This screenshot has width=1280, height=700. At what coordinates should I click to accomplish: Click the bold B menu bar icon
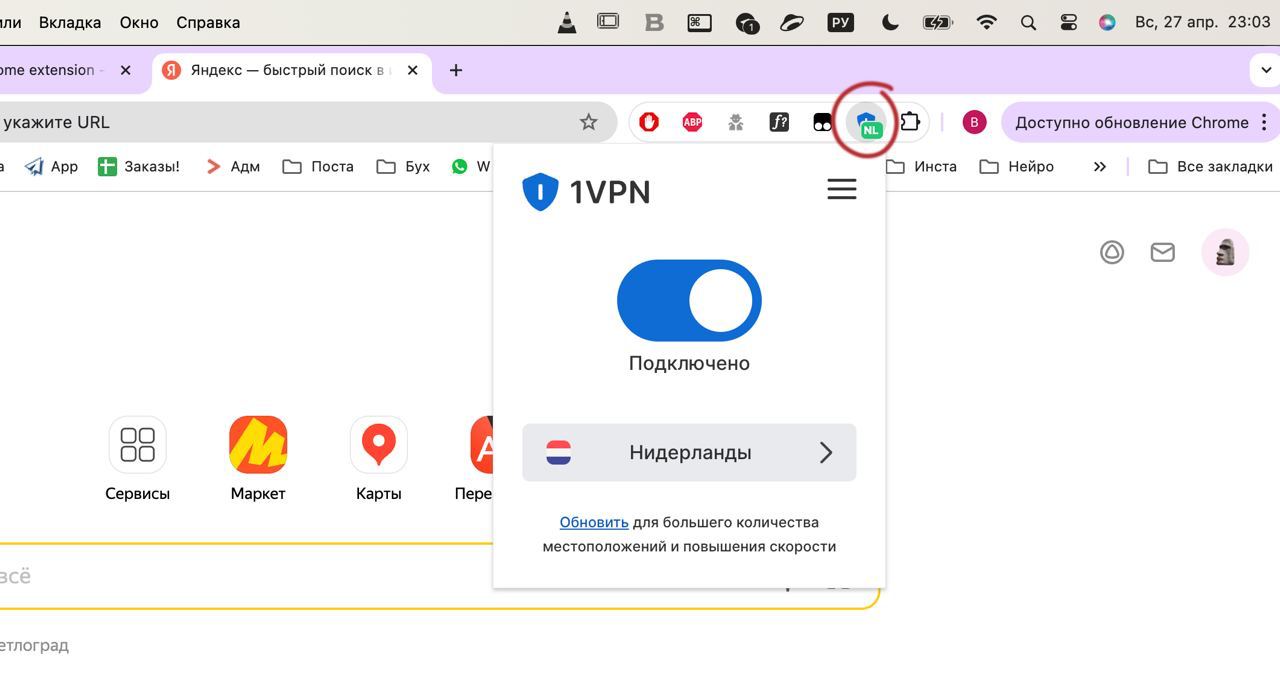[655, 22]
